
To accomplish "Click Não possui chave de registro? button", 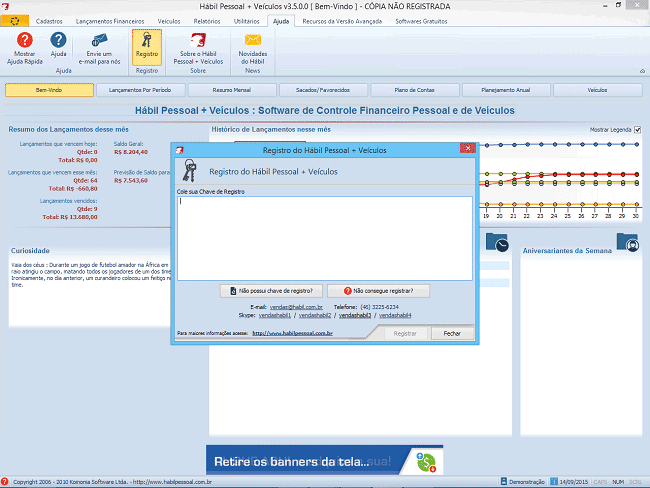I will pos(272,291).
